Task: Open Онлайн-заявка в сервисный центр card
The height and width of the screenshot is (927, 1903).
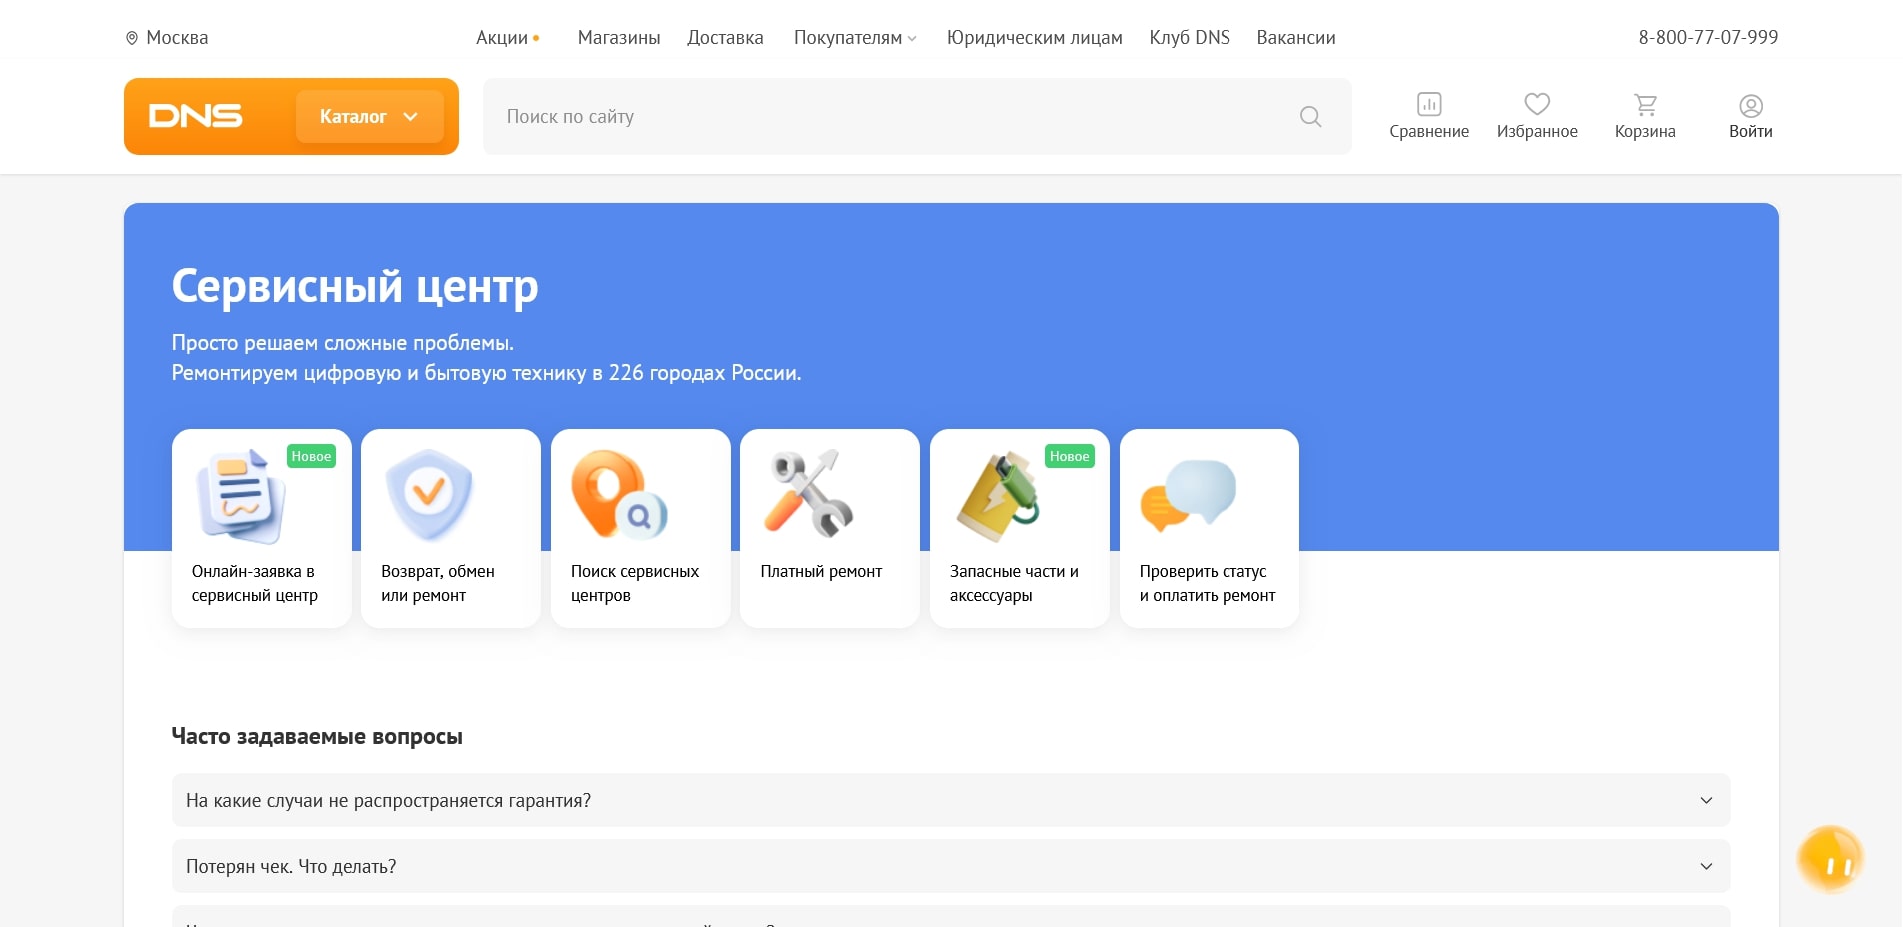Action: 261,528
